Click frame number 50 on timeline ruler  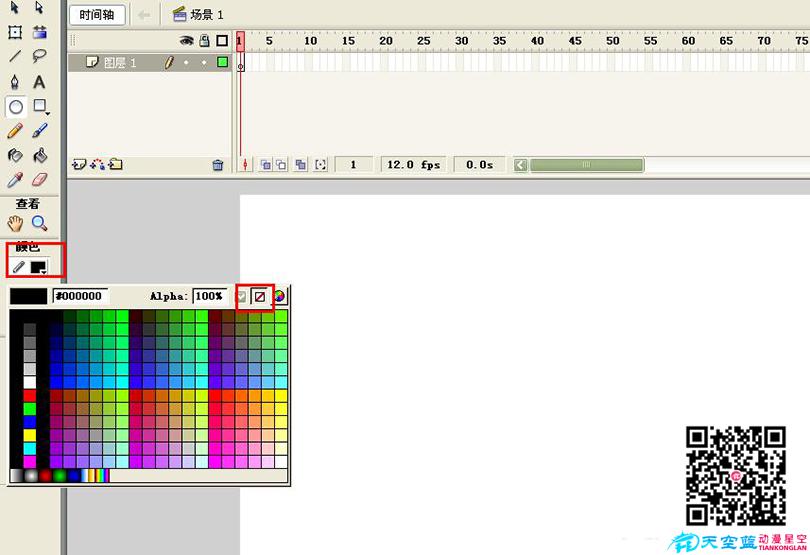coord(613,41)
